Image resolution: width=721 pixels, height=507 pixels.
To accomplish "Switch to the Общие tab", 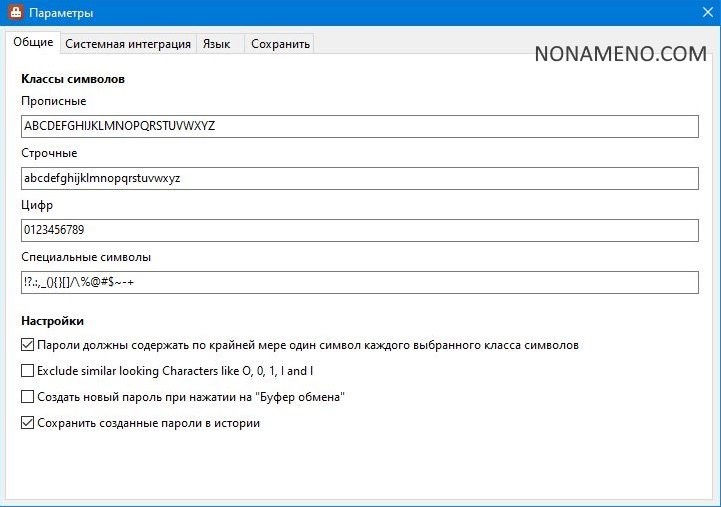I will [33, 43].
